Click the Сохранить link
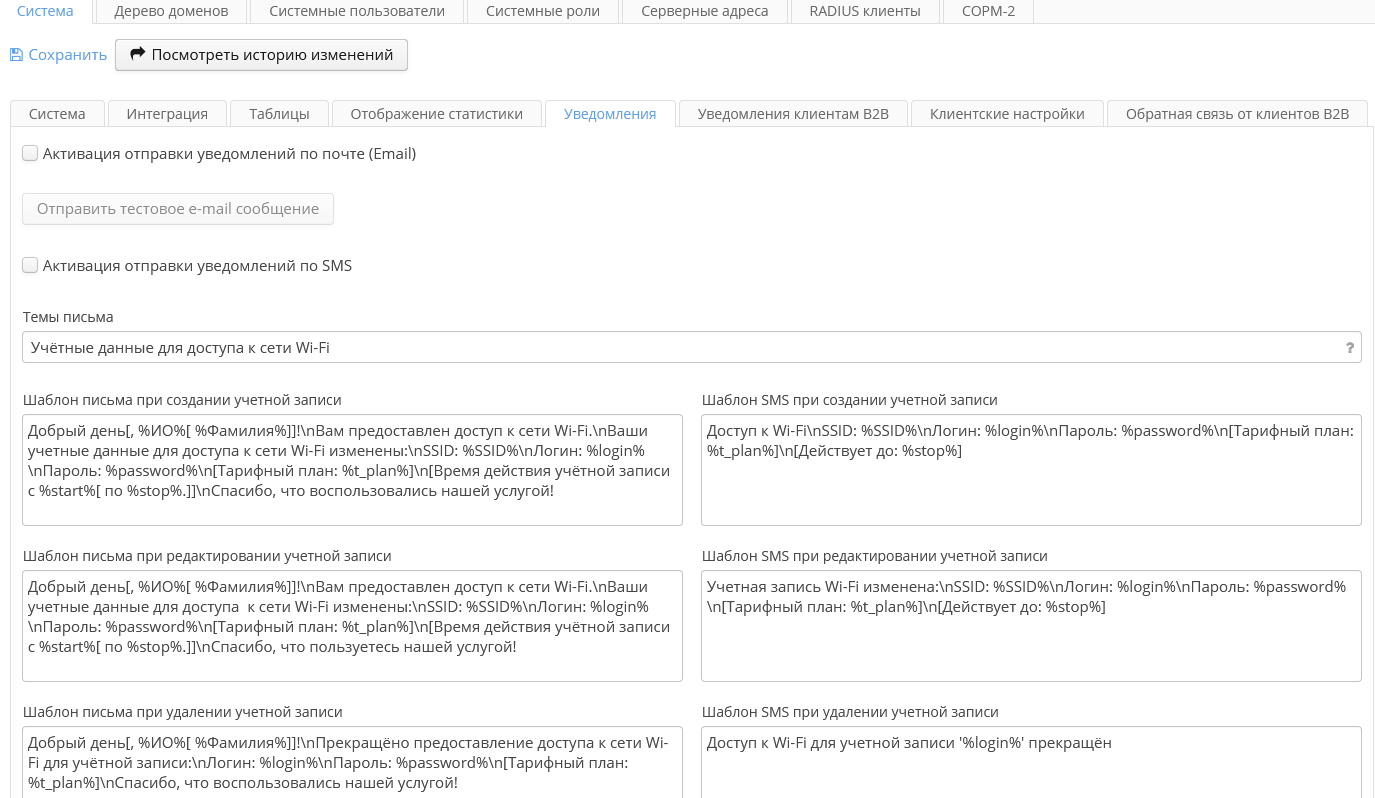The height and width of the screenshot is (798, 1375). (67, 55)
